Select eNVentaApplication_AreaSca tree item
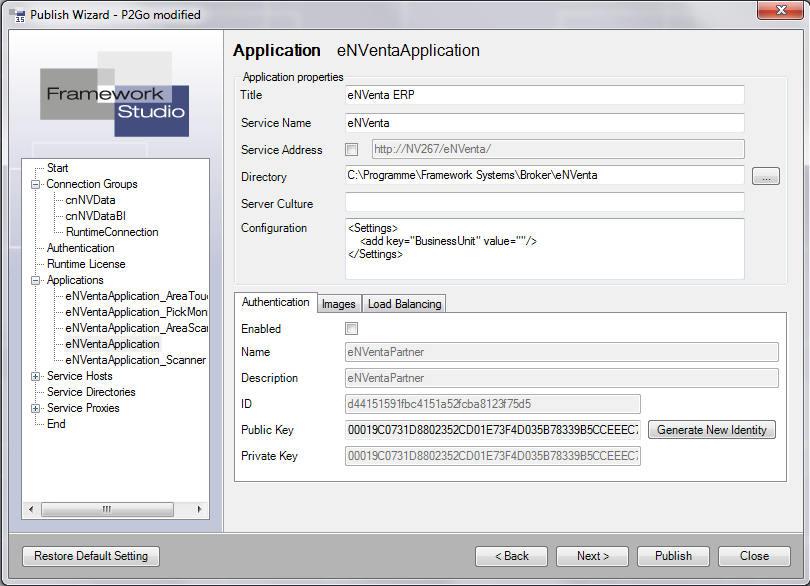This screenshot has width=810, height=586. click(136, 328)
